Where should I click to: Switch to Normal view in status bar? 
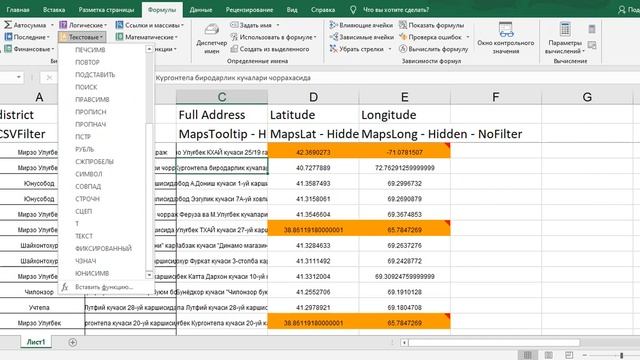(x=527, y=355)
